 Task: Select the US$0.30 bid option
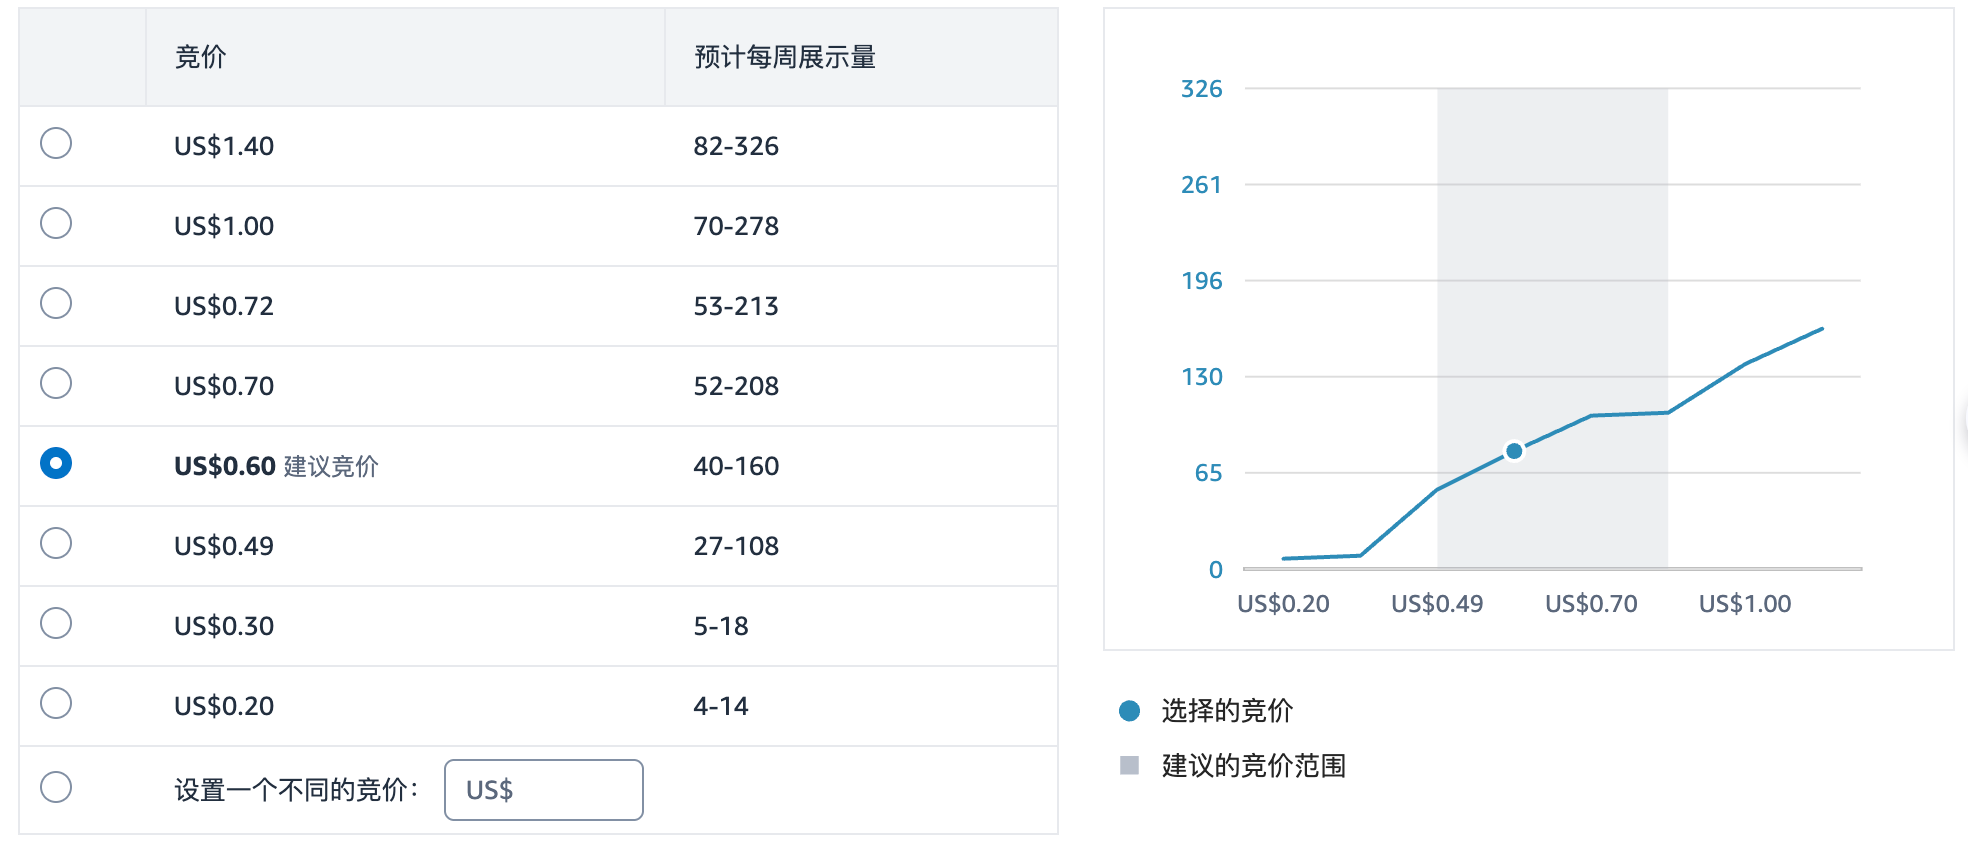(x=56, y=623)
